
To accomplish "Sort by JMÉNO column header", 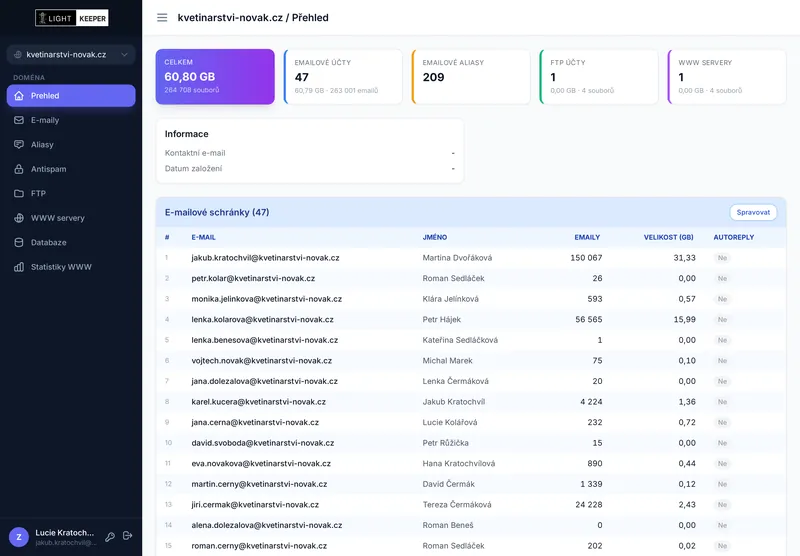I will (435, 237).
